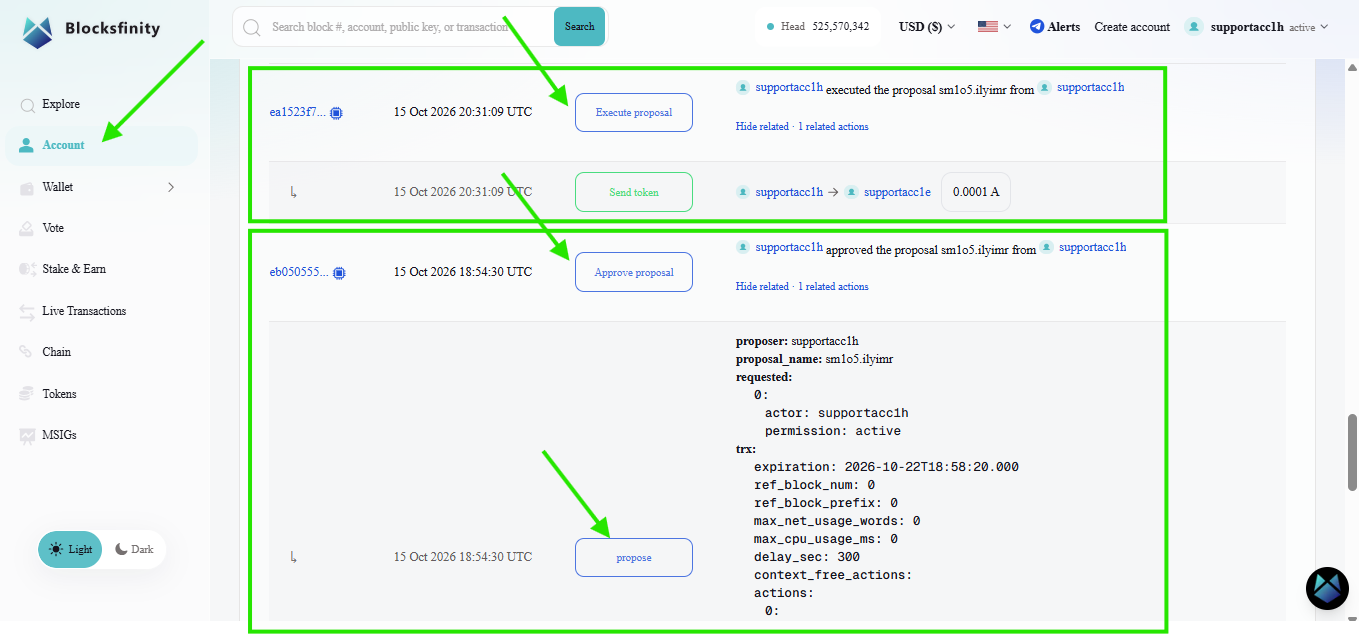Open Live Transactions page
The image size is (1359, 635).
point(84,311)
